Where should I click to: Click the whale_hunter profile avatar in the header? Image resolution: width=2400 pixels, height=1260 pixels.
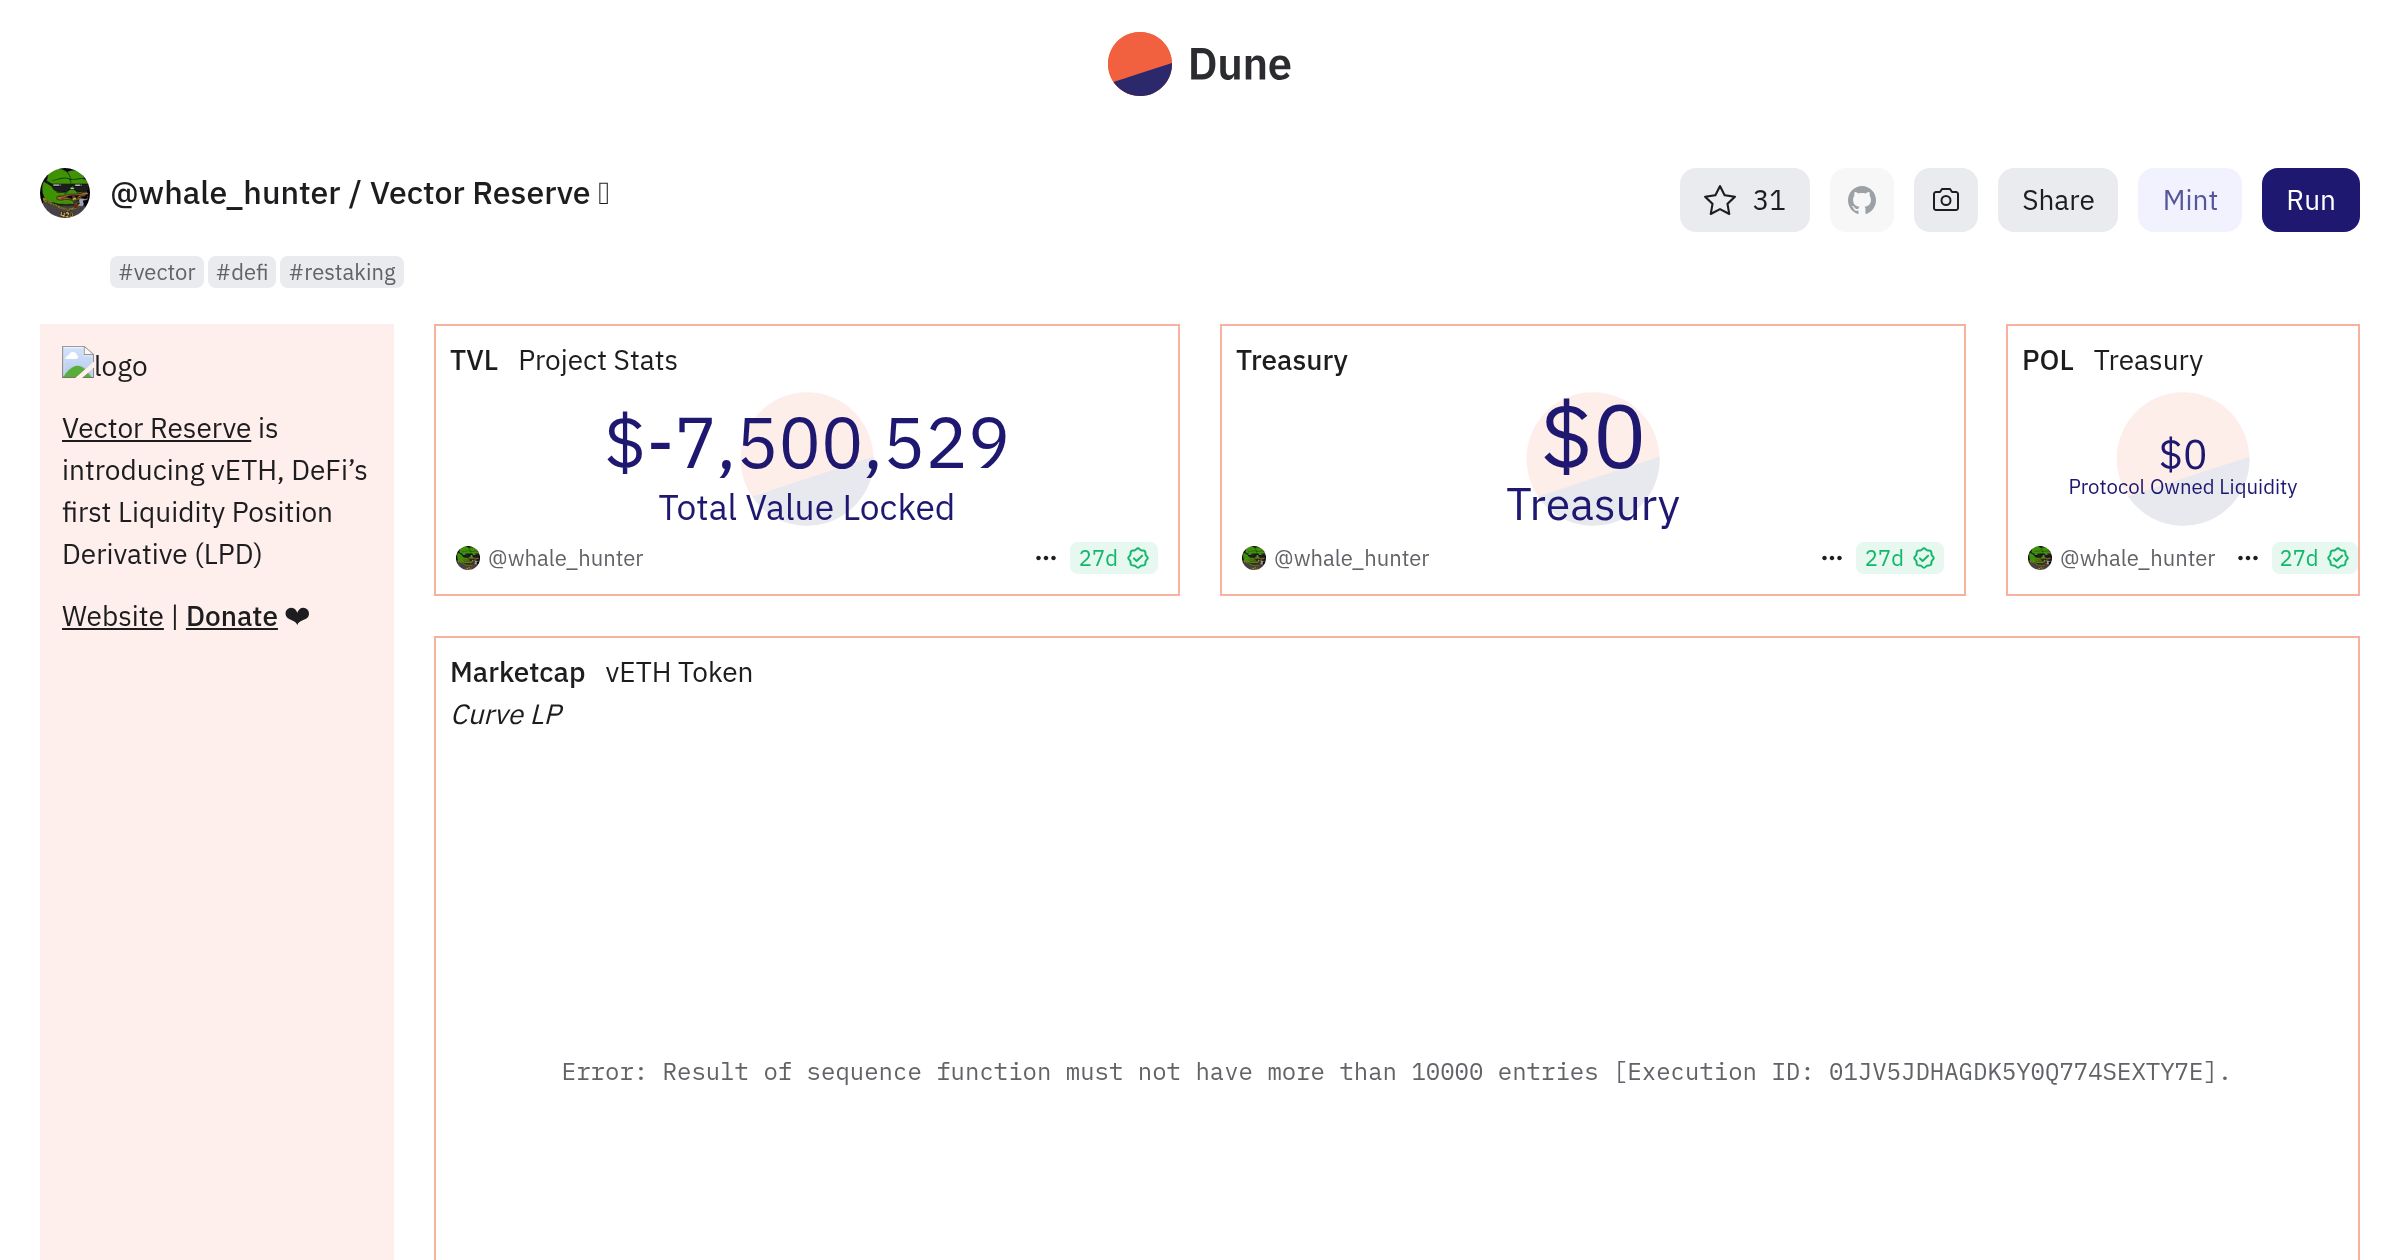pos(65,193)
